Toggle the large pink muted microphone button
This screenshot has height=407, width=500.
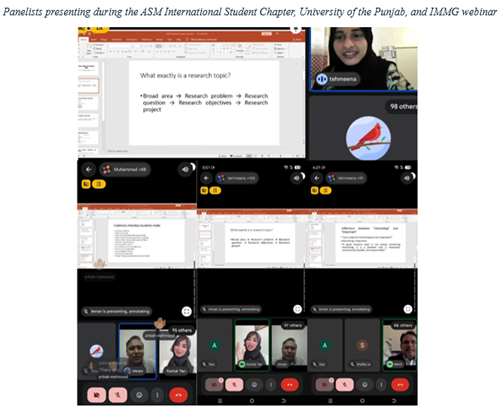click(x=118, y=395)
